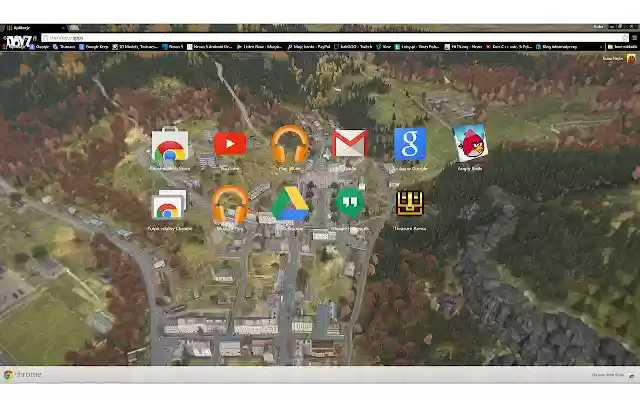This screenshot has height=400, width=640.
Task: Open the second-row orange headphones music app
Action: click(x=230, y=204)
